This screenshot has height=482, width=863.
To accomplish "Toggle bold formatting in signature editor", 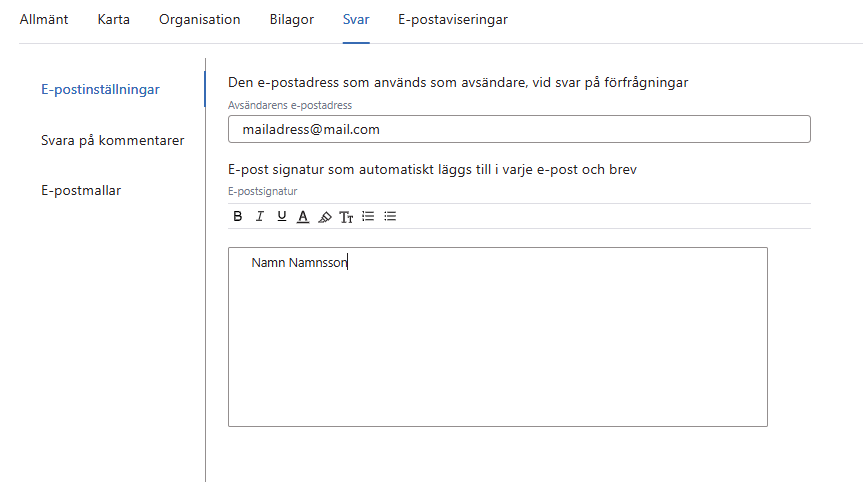I will click(238, 216).
